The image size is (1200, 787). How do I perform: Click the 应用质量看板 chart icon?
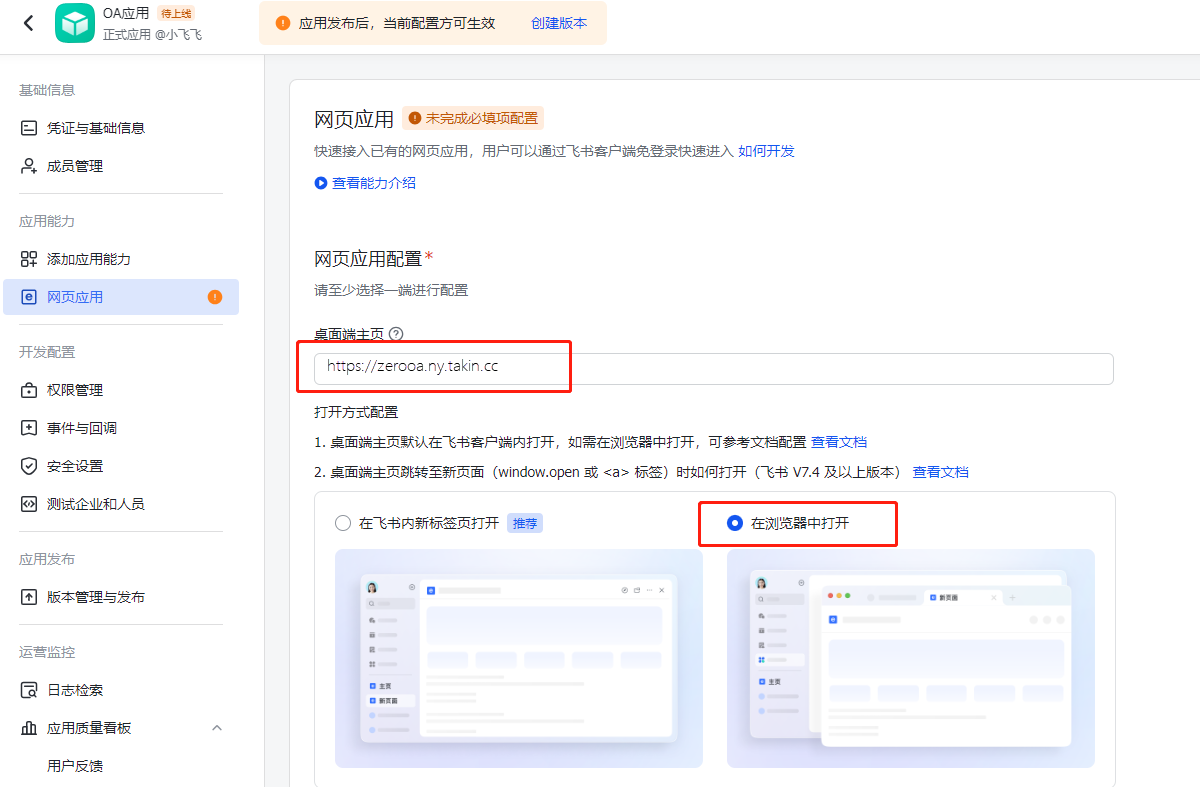tap(29, 728)
